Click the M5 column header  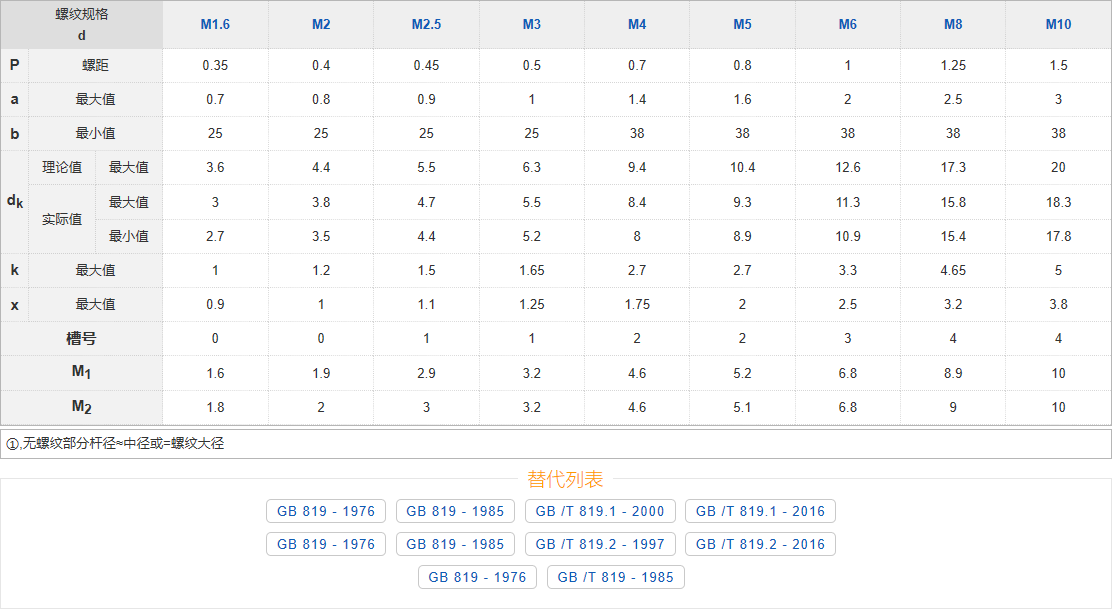[x=742, y=24]
